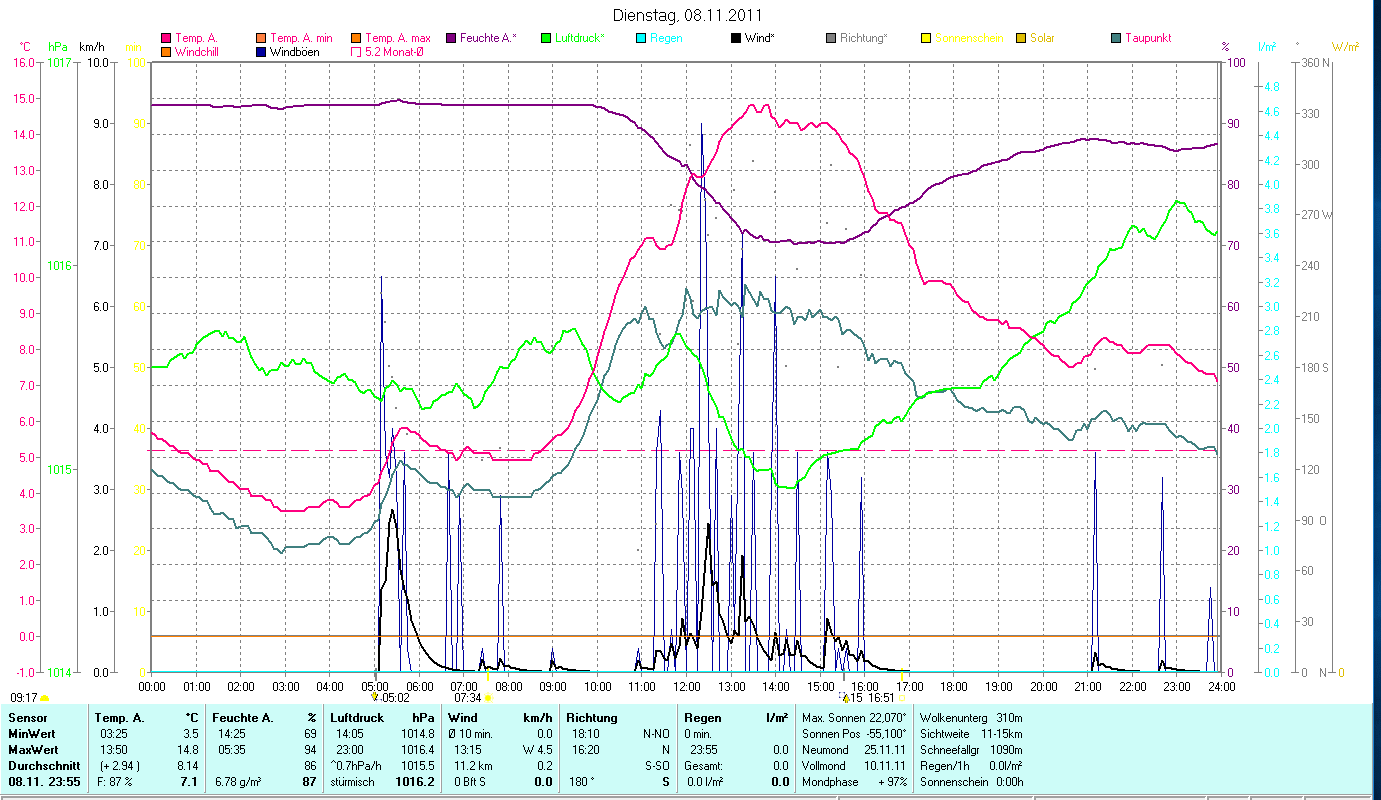
Task: Click the MinWert row label
Action: click(x=31, y=734)
